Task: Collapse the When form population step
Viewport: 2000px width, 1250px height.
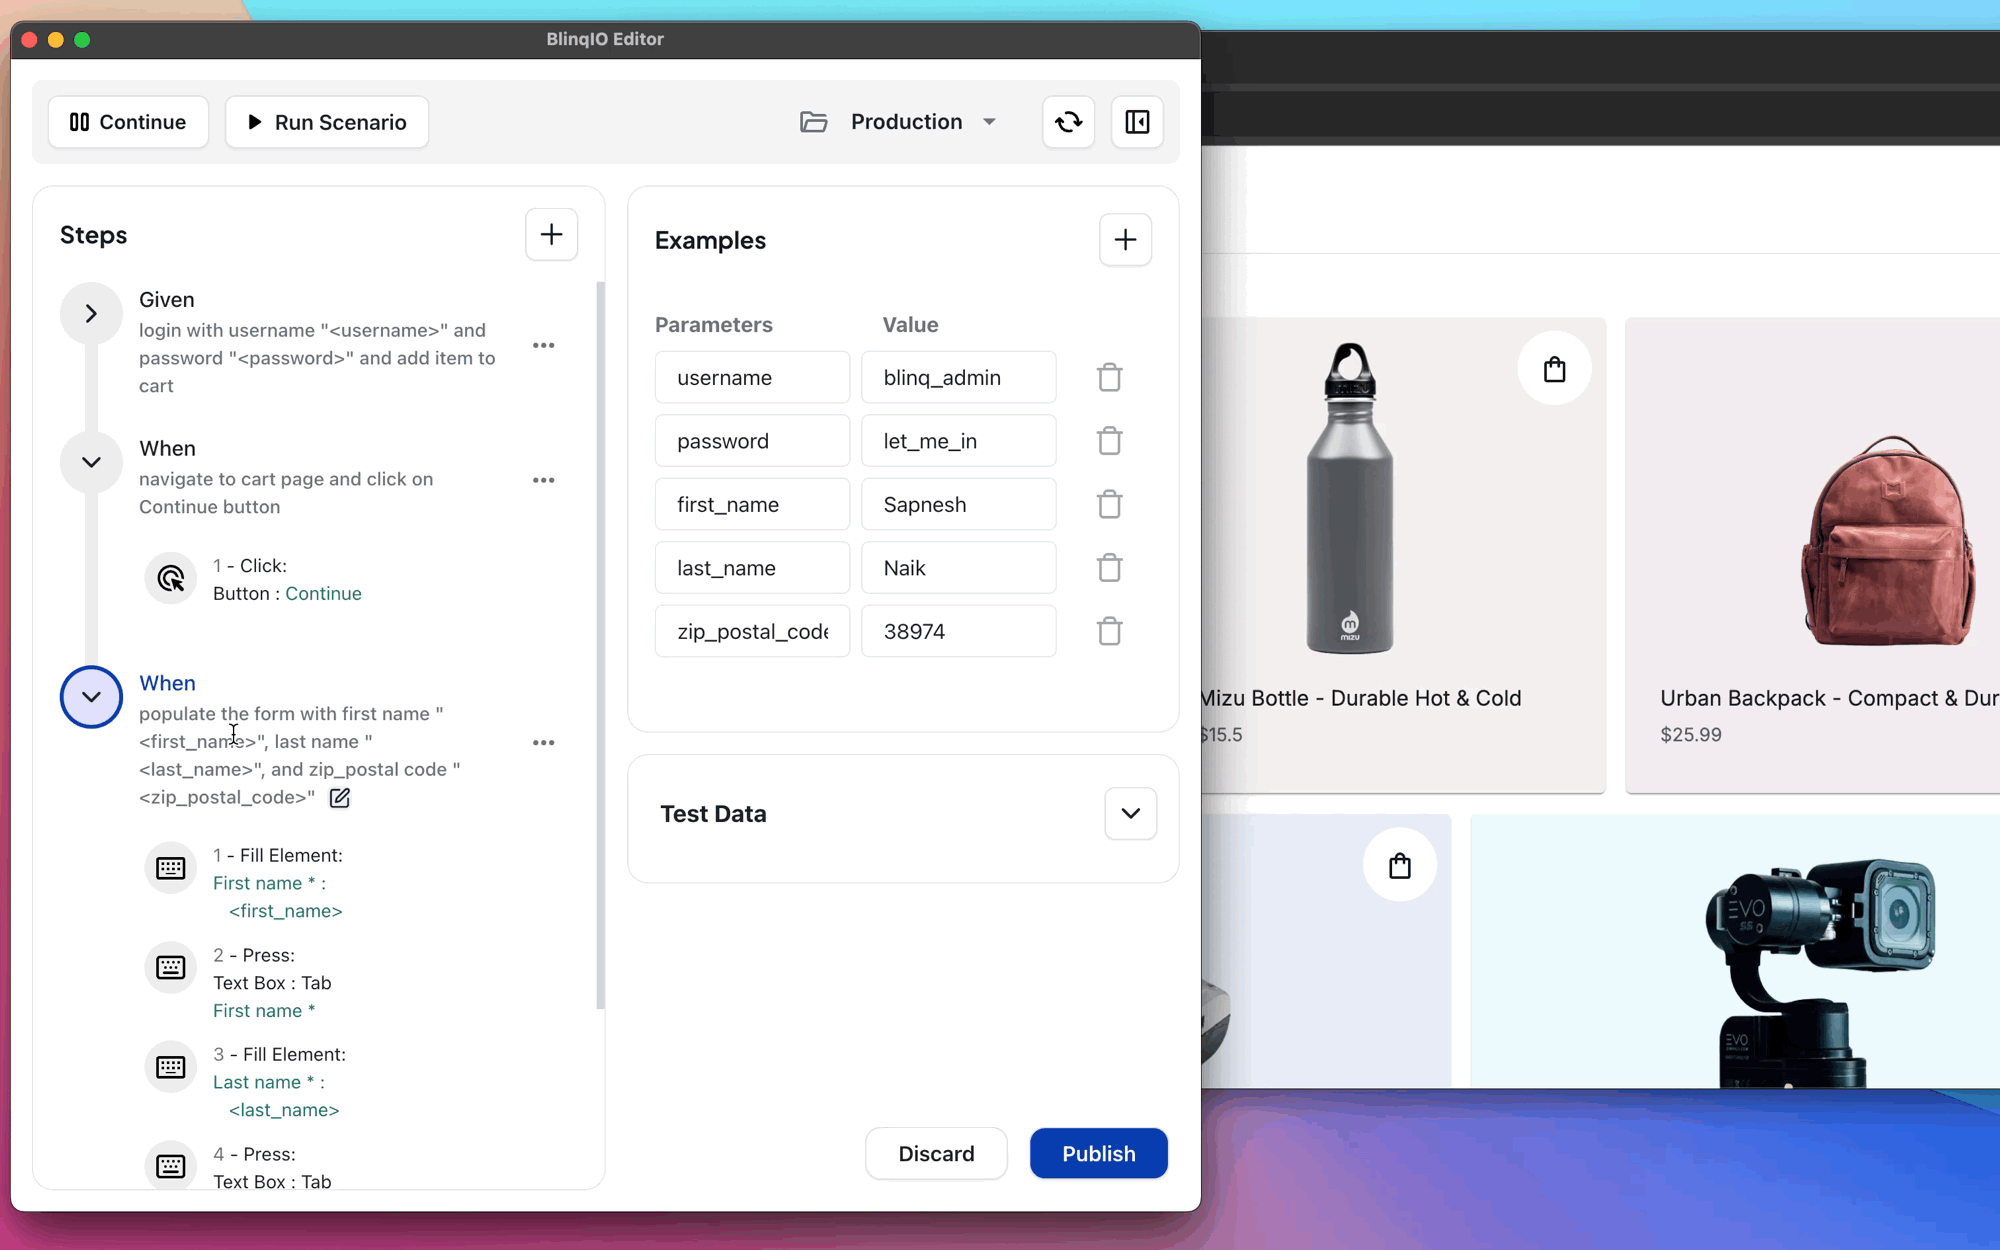Action: point(89,697)
